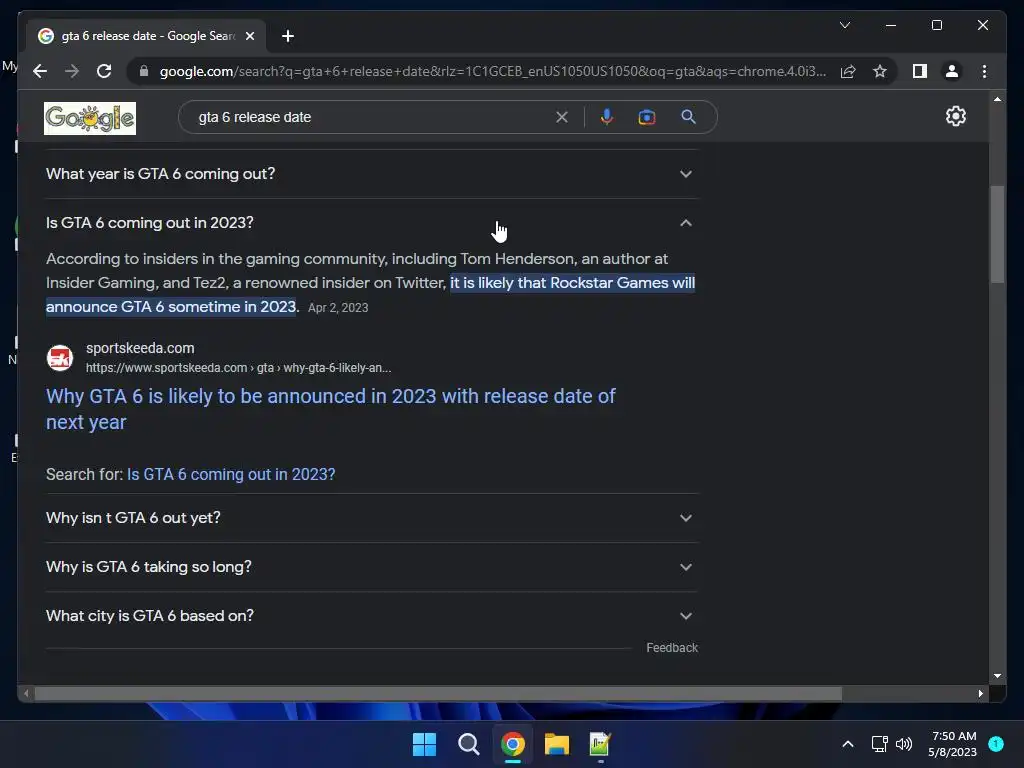The width and height of the screenshot is (1024, 768).
Task: Expand What year is GTA 6 coming out
Action: 372,174
